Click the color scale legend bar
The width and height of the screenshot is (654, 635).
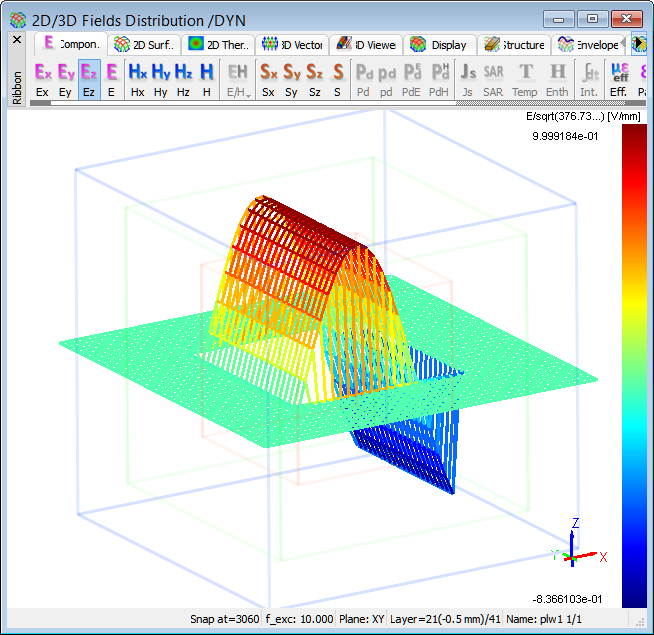[x=633, y=365]
